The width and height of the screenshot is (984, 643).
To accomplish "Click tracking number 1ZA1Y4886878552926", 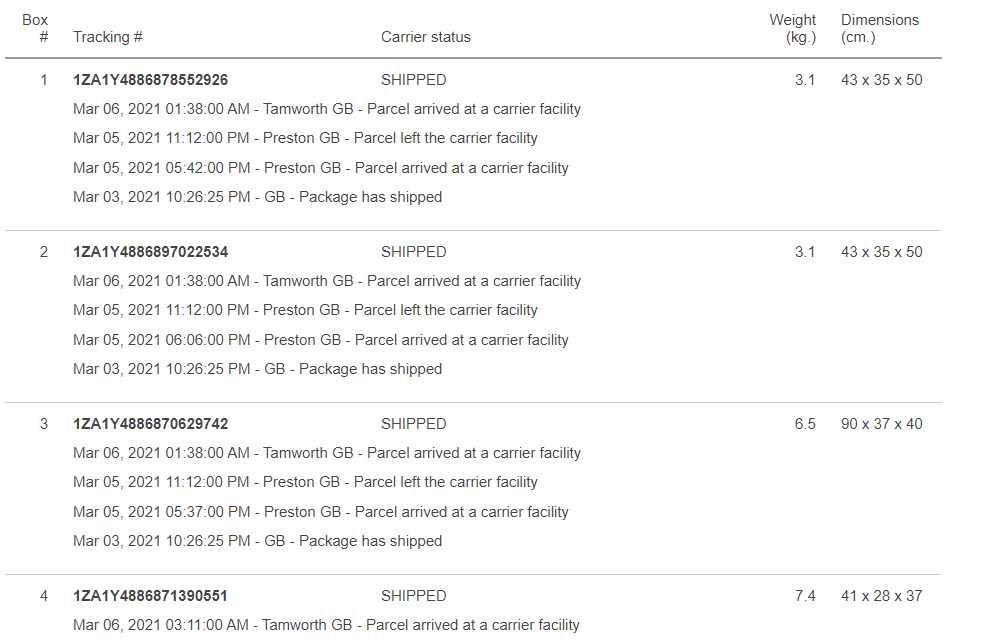I will coord(150,80).
